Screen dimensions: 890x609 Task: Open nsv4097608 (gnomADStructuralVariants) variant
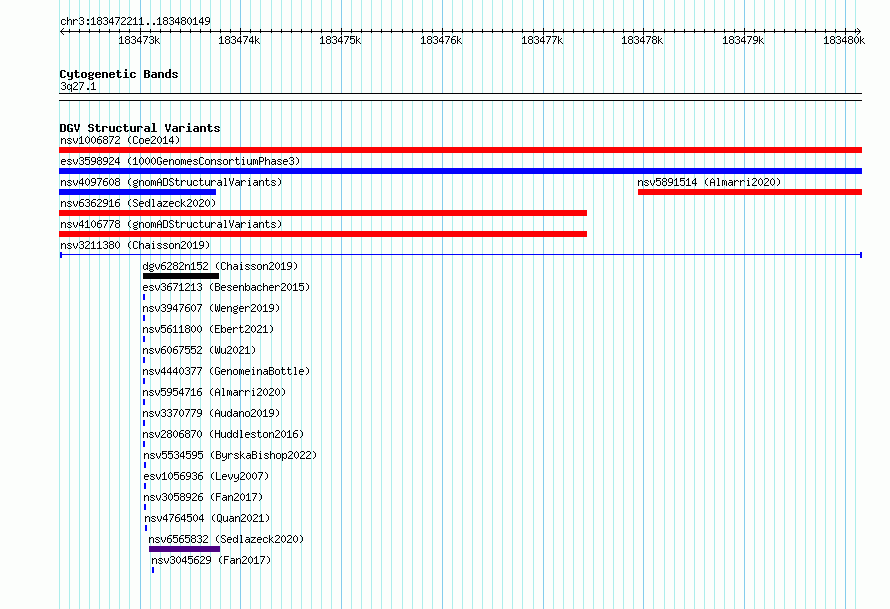[x=171, y=182]
